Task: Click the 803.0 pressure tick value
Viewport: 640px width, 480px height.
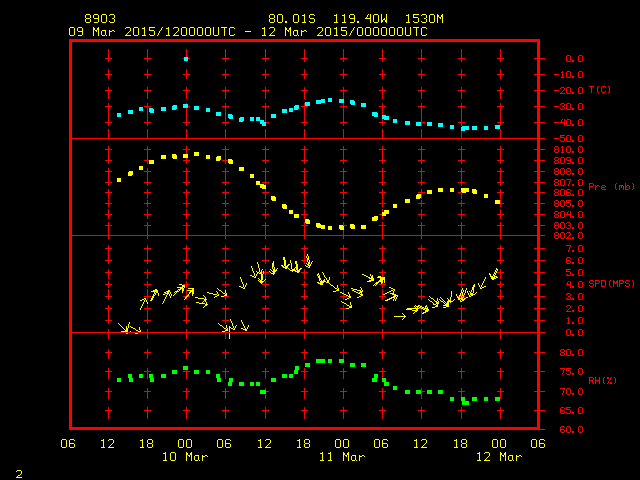Action: point(569,225)
